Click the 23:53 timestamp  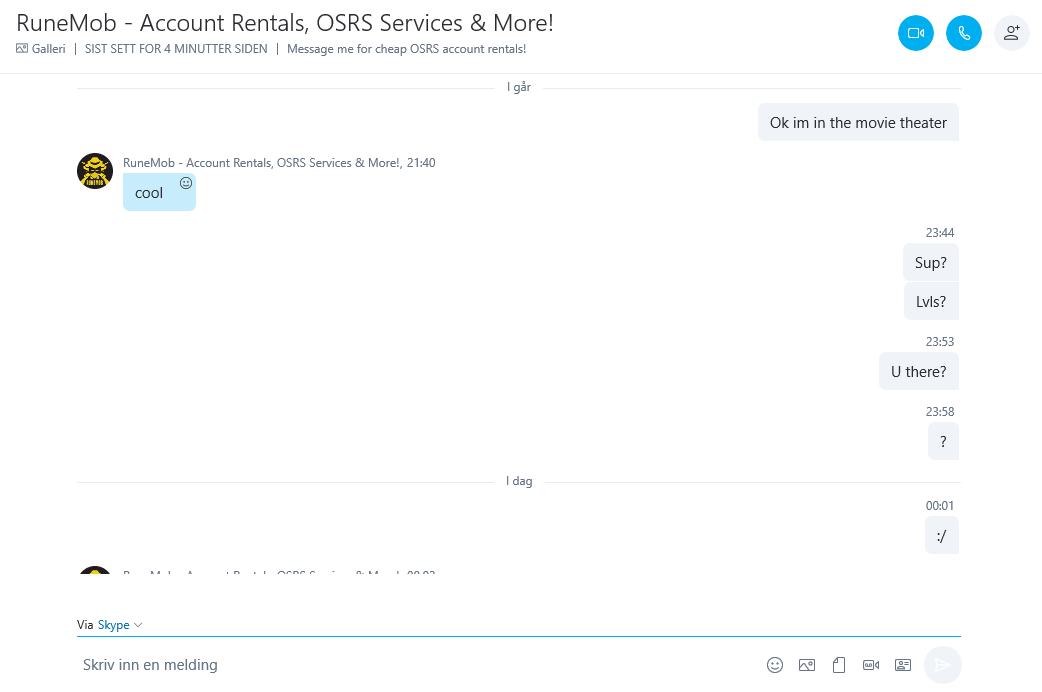pos(940,342)
